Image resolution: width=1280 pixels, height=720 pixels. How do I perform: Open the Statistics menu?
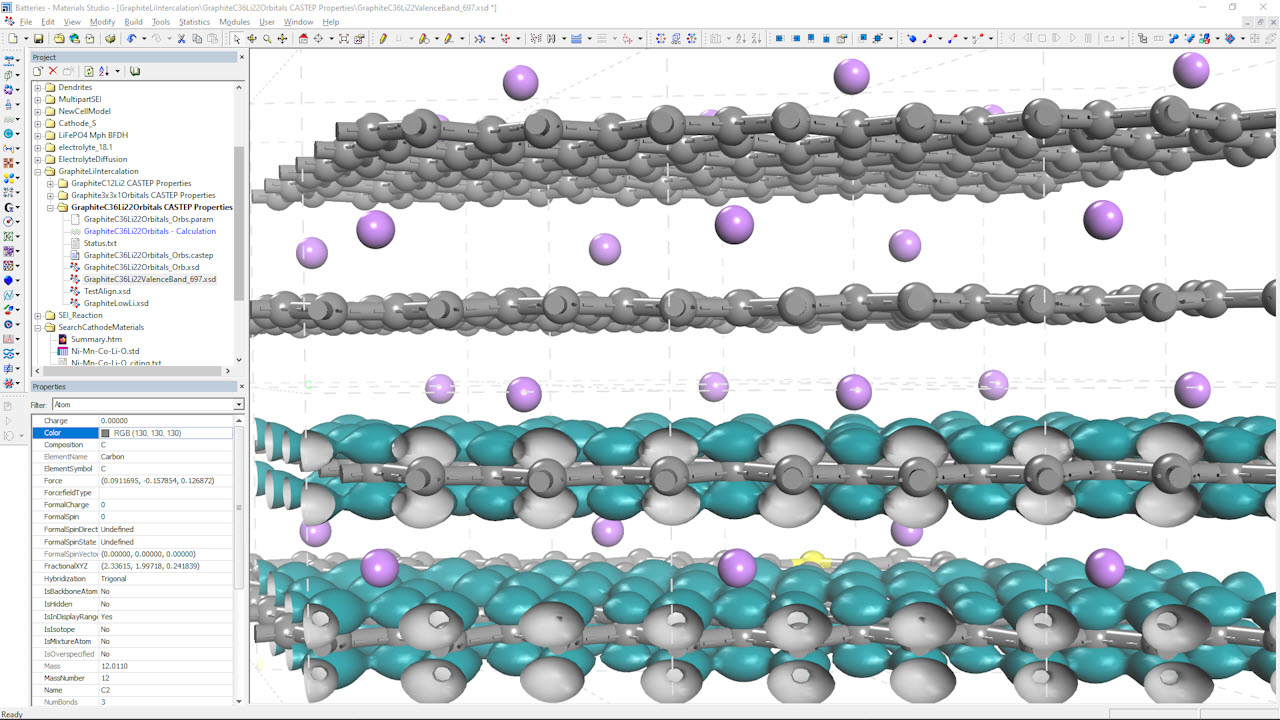pyautogui.click(x=194, y=22)
